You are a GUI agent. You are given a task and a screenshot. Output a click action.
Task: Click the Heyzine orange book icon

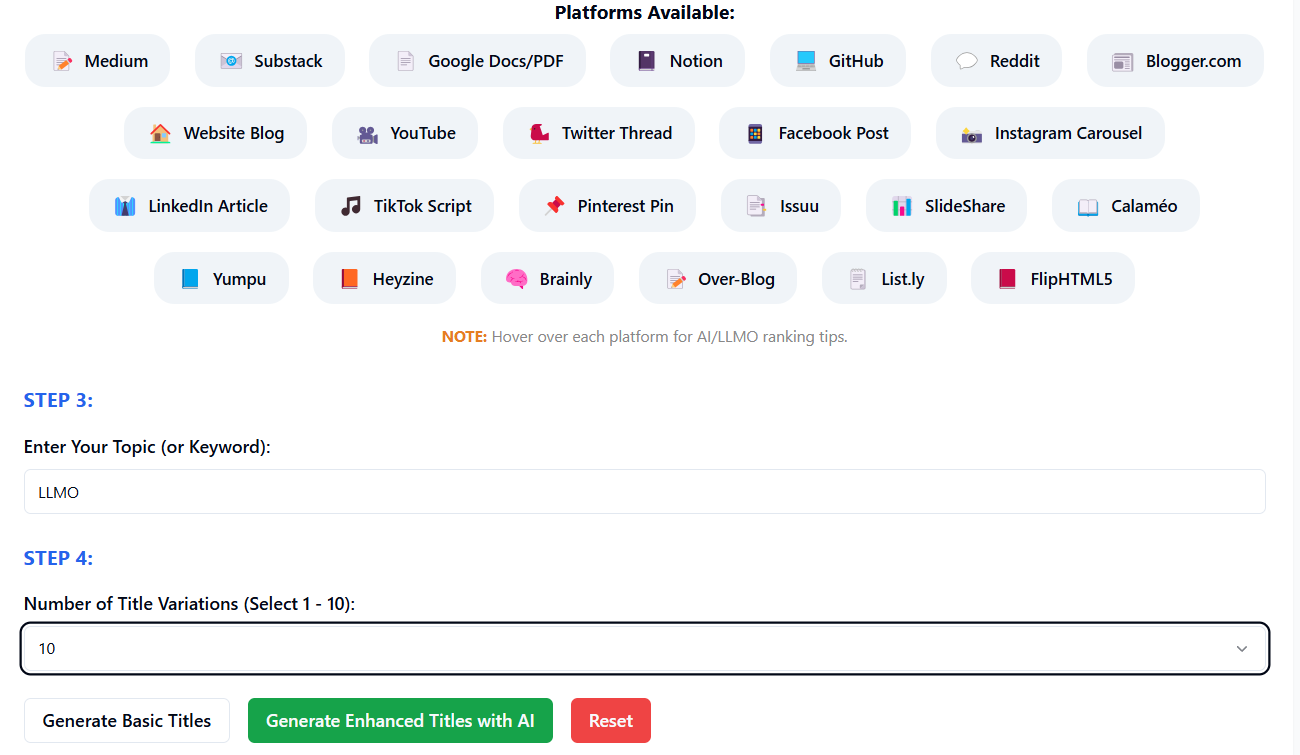coord(349,279)
